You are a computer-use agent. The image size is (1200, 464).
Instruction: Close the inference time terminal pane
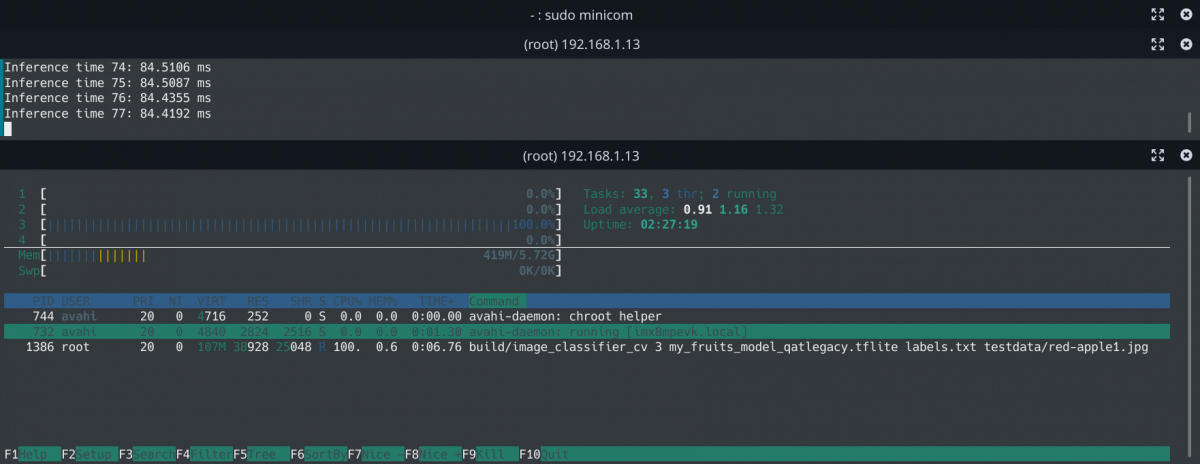(1186, 44)
